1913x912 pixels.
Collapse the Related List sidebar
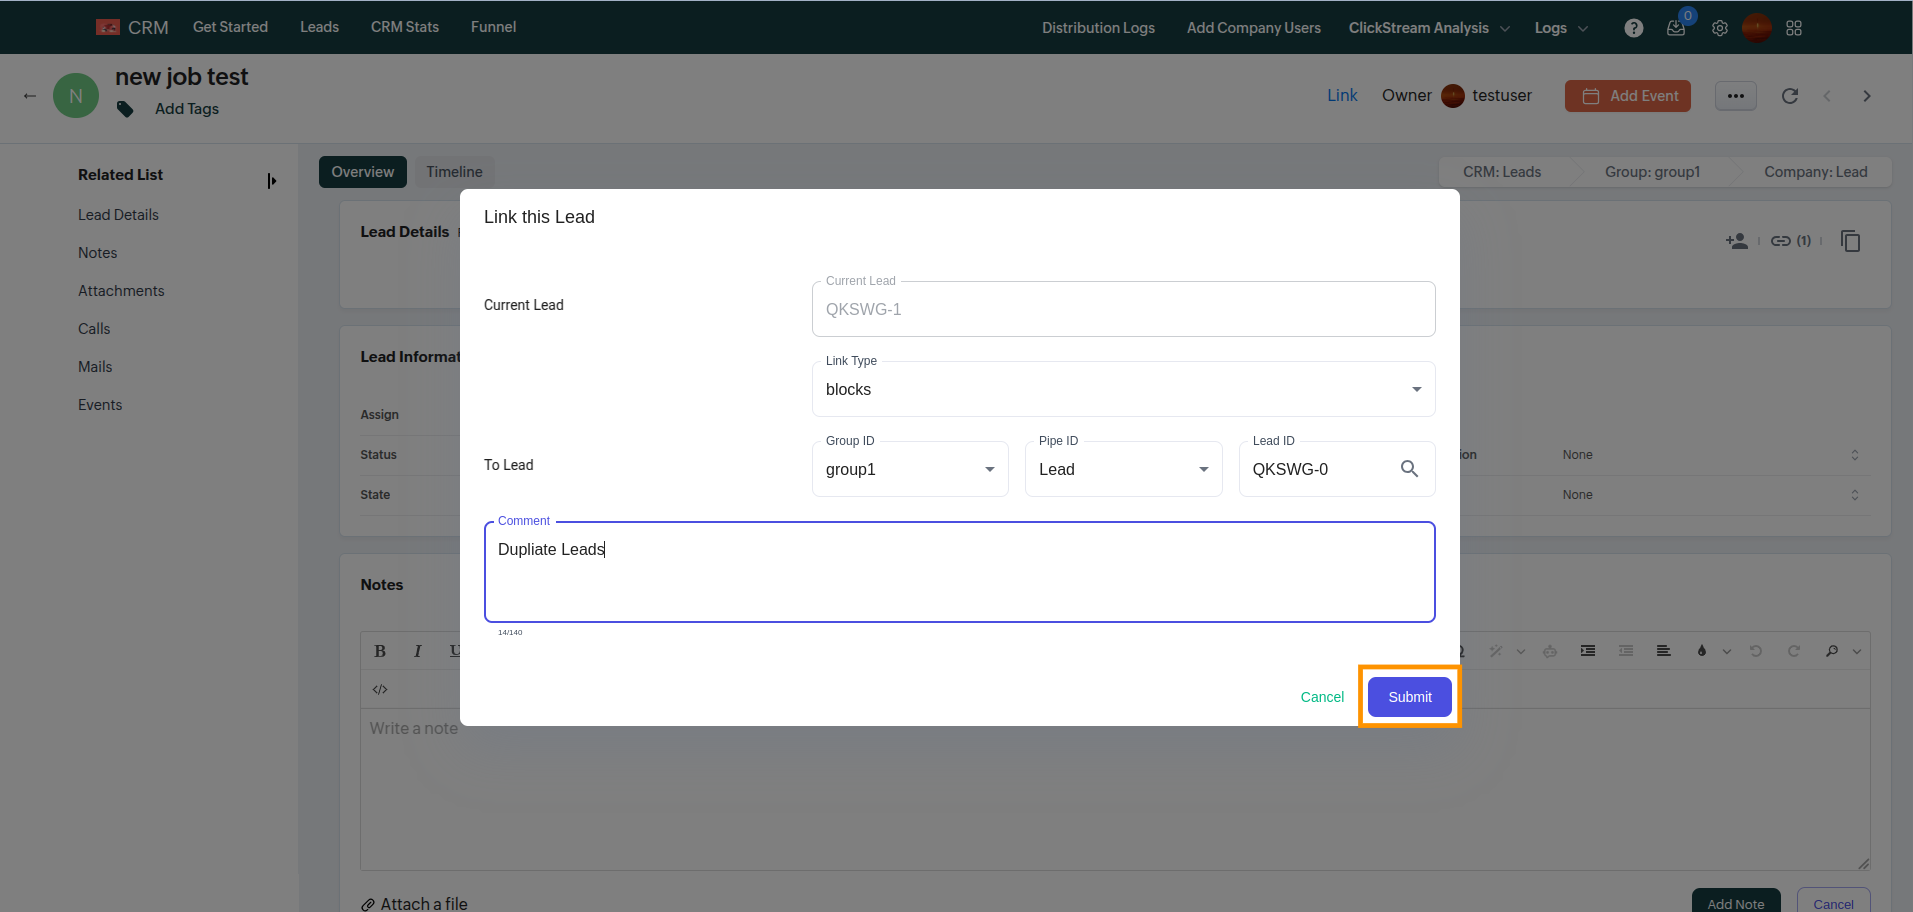(x=271, y=181)
